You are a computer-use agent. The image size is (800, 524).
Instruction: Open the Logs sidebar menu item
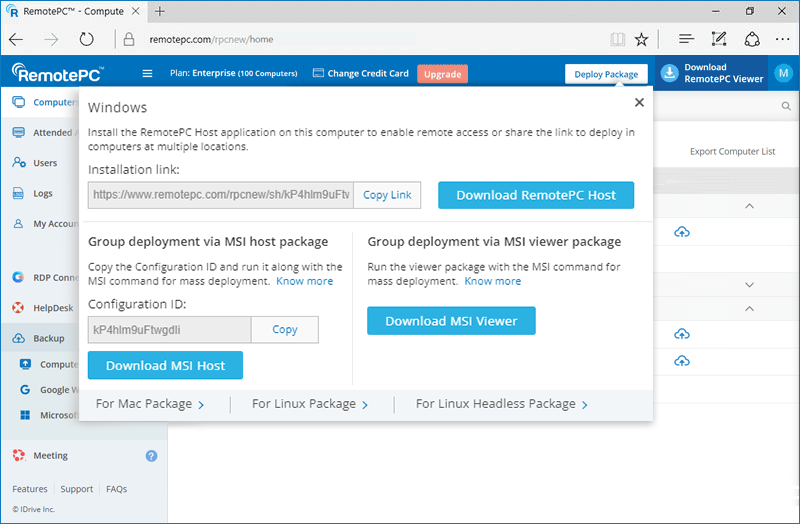click(x=43, y=193)
